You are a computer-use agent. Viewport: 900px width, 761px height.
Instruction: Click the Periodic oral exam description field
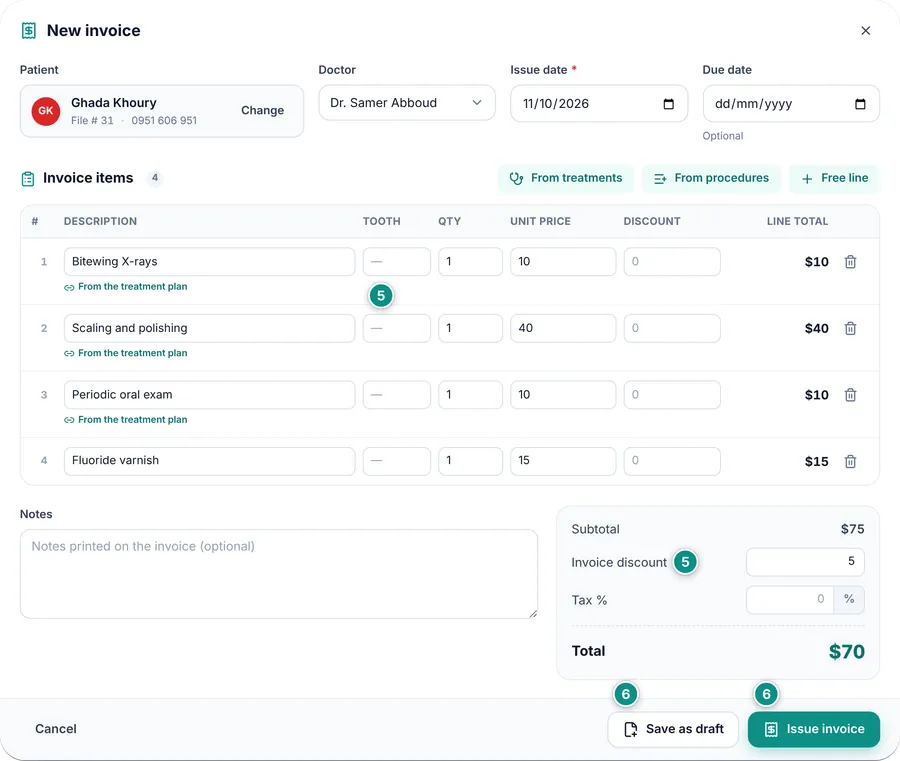click(x=210, y=395)
